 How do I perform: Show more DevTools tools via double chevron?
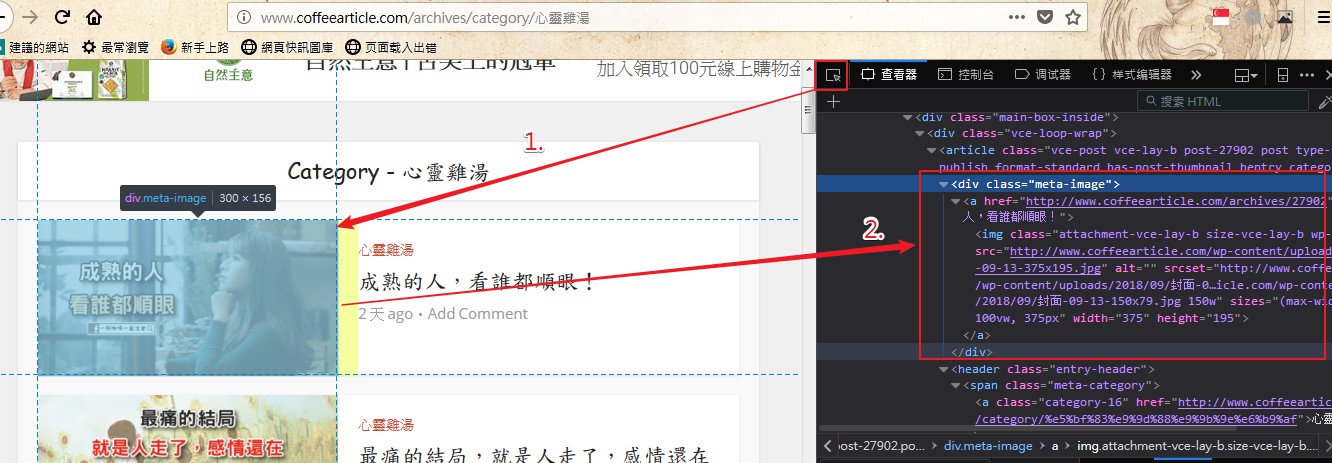pyautogui.click(x=1195, y=75)
